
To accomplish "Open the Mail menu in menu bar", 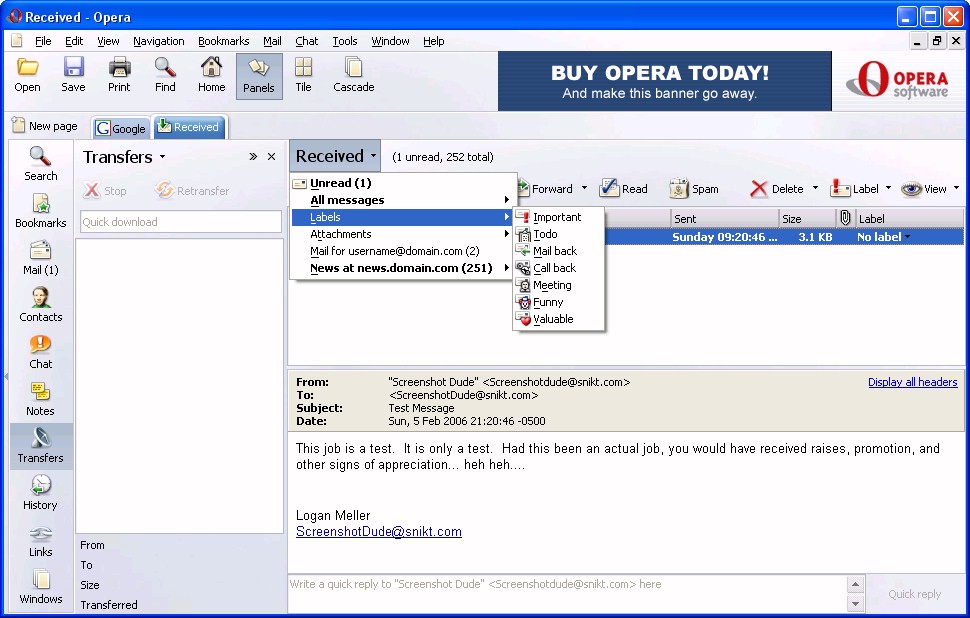I will coord(272,41).
